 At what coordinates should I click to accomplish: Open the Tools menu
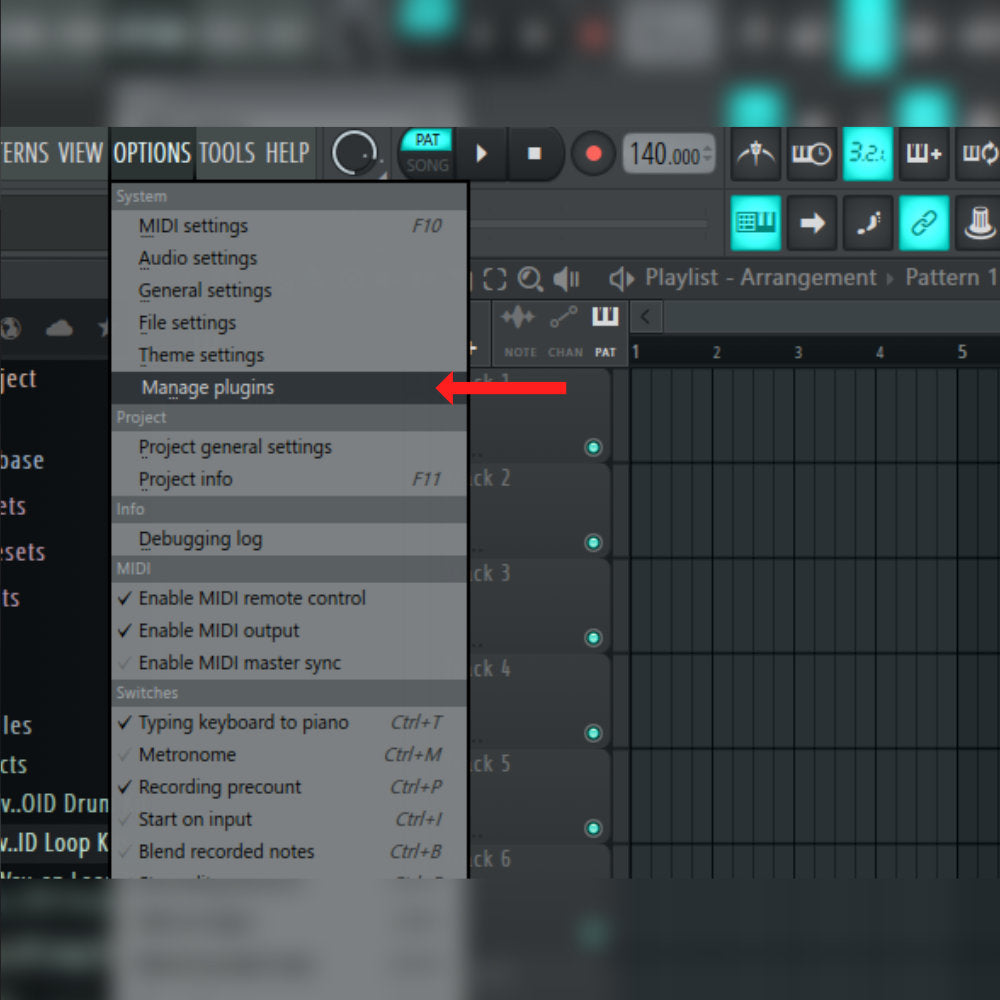point(227,153)
